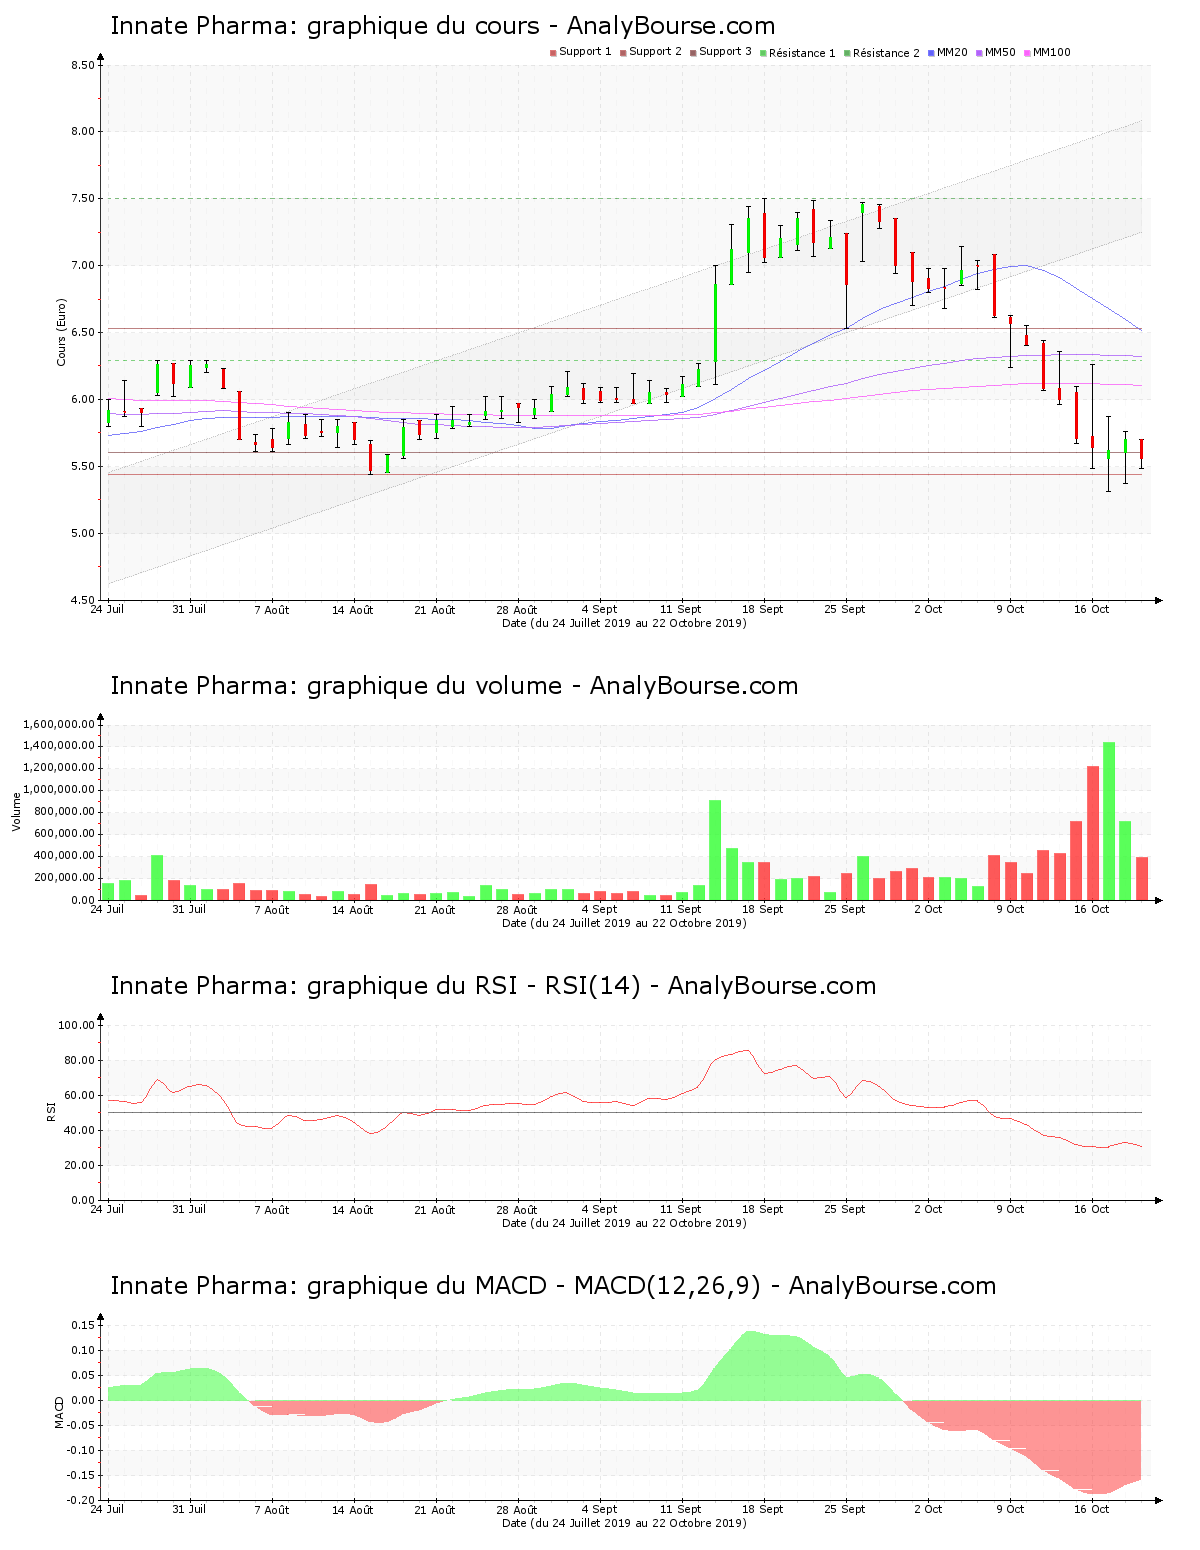Click the tallest green bar in volume chart
1200x1550 pixels.
pos(1109,820)
